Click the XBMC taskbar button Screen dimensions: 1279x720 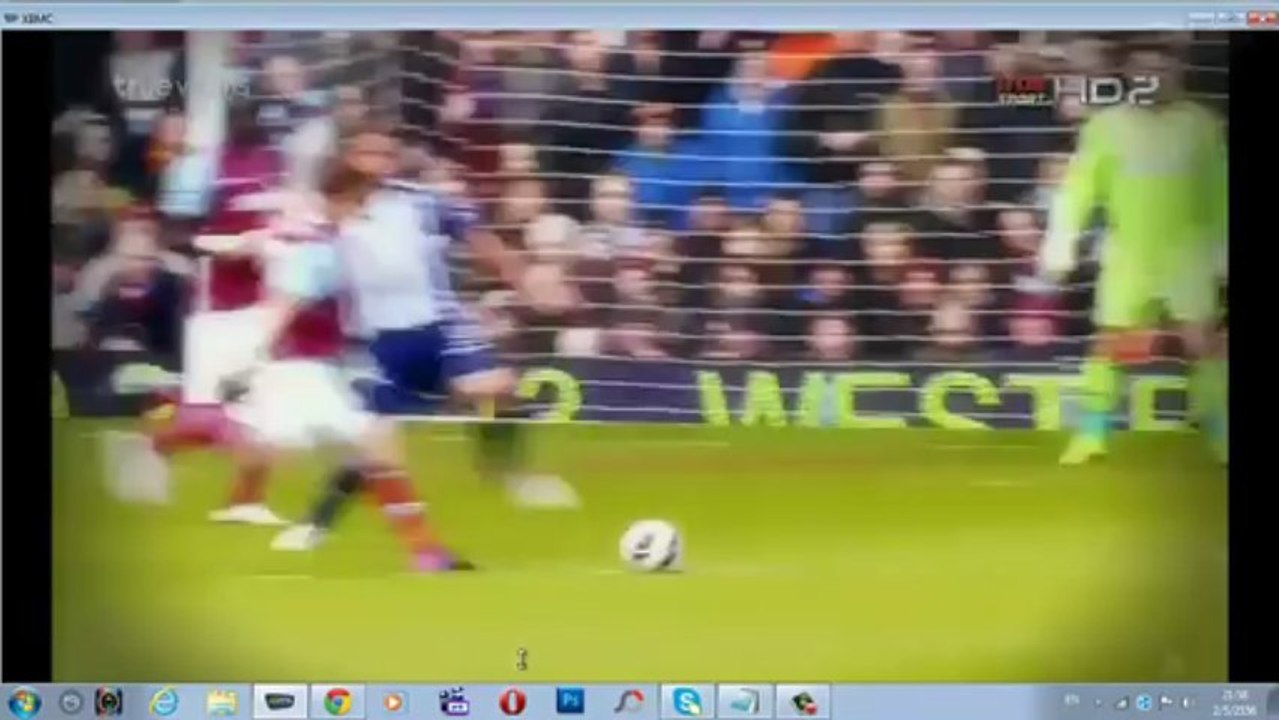(279, 702)
